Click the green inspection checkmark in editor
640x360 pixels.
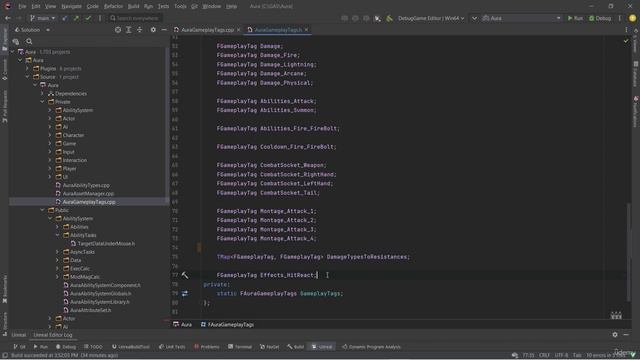pyautogui.click(x=626, y=41)
